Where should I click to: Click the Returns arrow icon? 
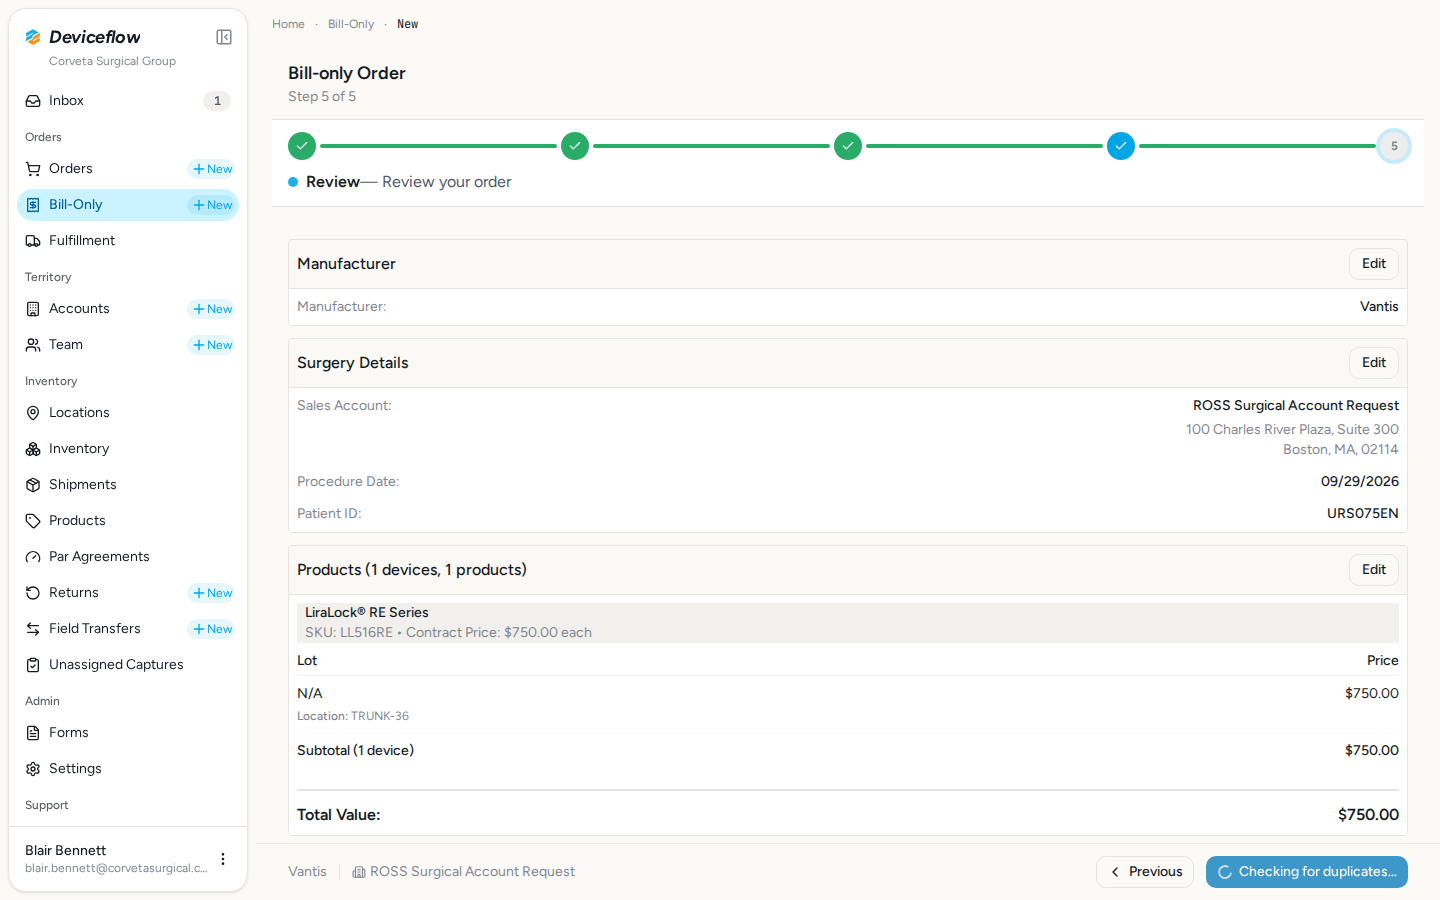click(x=33, y=593)
